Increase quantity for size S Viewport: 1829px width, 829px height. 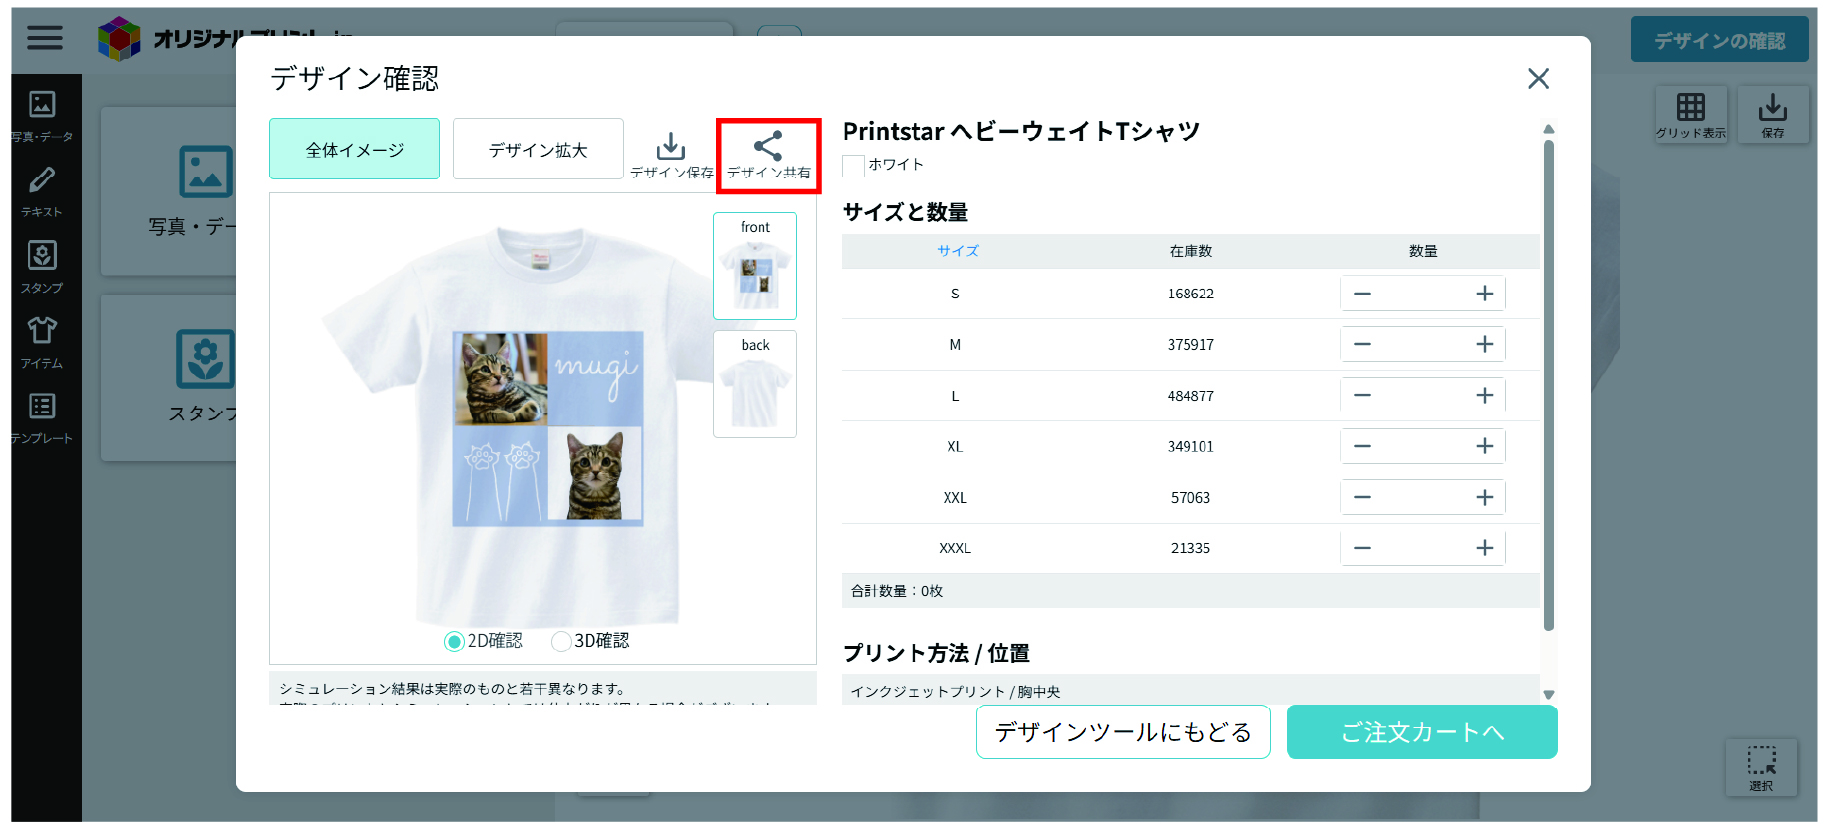click(1484, 294)
